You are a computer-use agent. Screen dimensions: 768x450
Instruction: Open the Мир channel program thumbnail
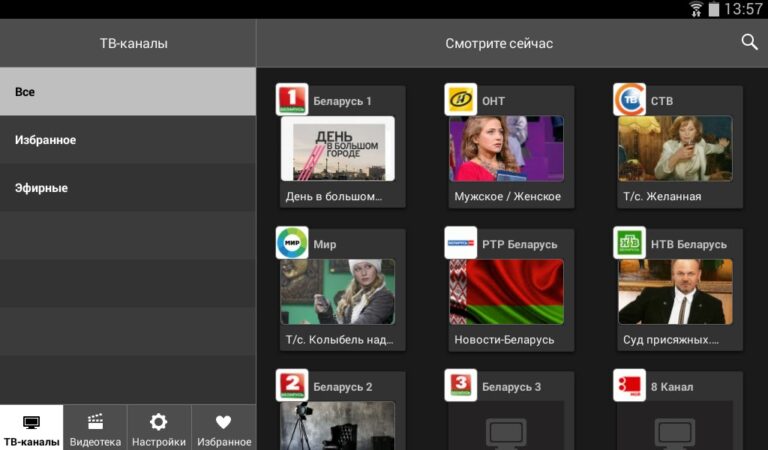337,291
